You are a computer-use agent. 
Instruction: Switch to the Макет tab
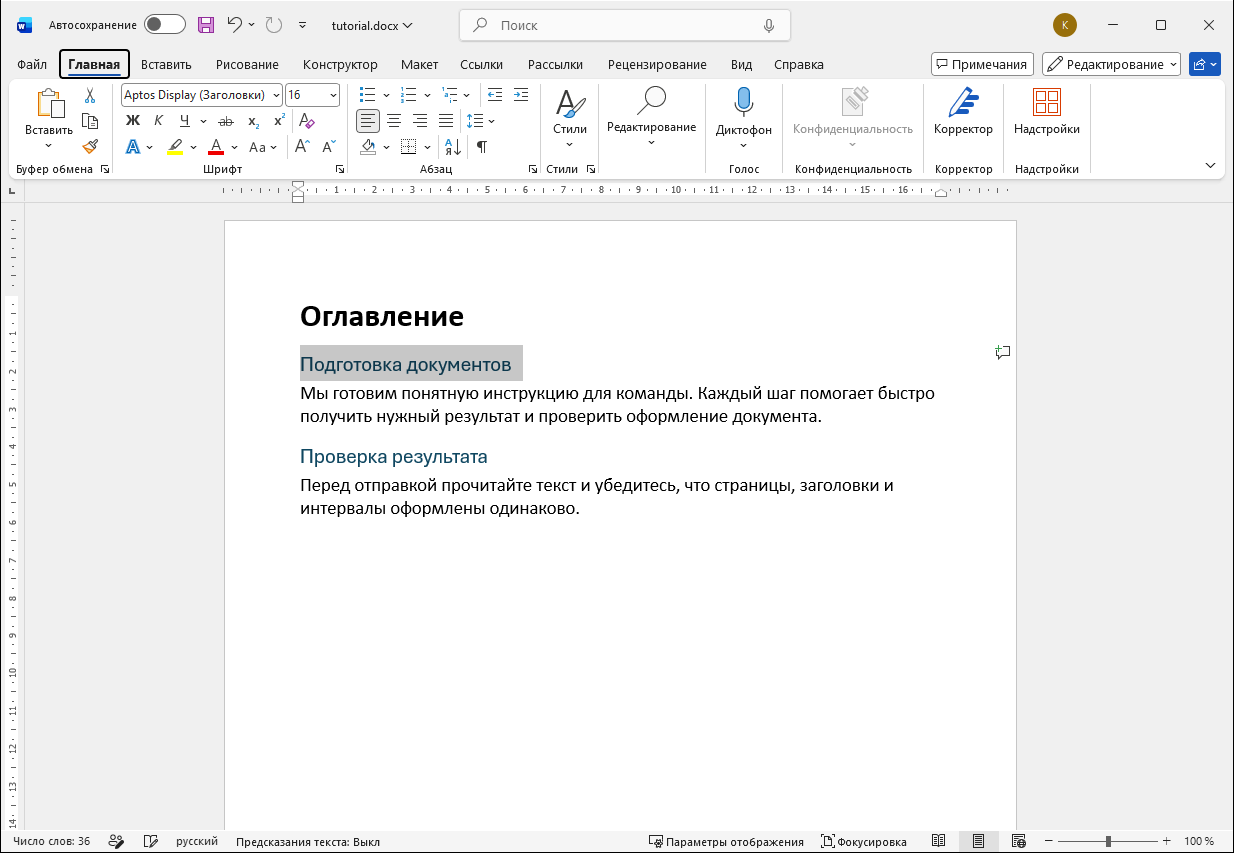(419, 65)
